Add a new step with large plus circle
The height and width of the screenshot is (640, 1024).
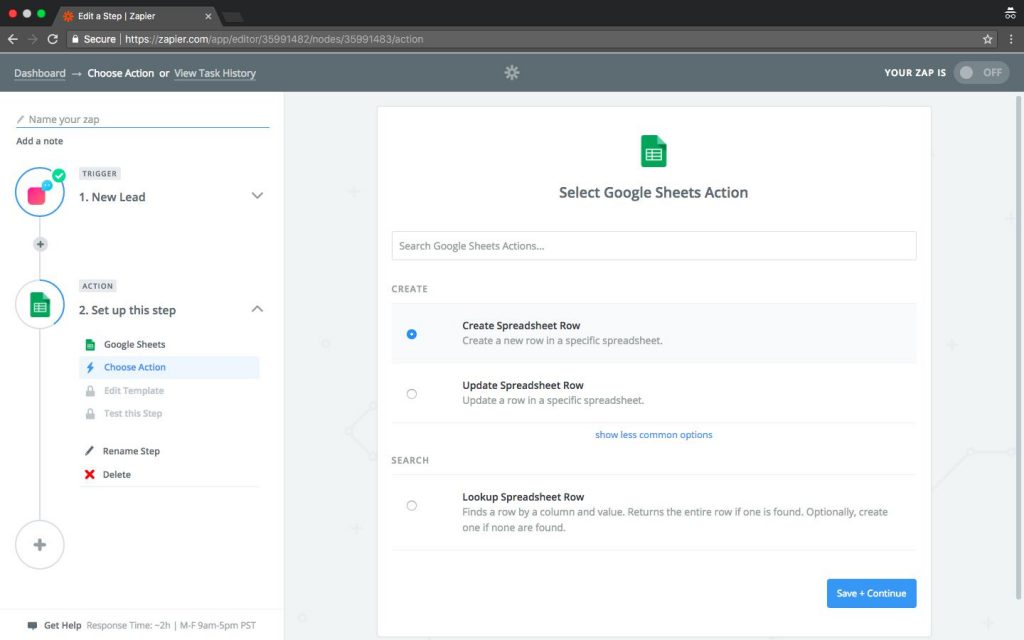click(40, 545)
